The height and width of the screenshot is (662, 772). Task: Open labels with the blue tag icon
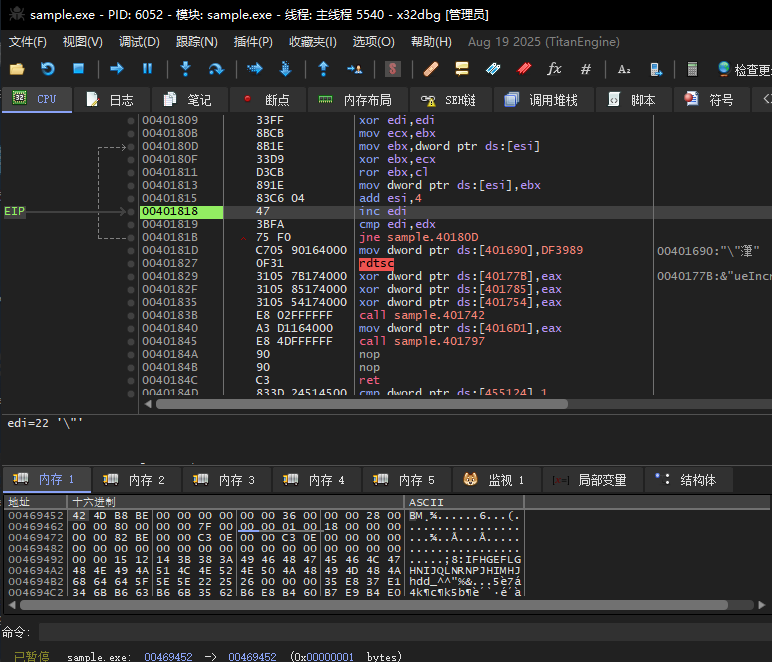pos(493,69)
